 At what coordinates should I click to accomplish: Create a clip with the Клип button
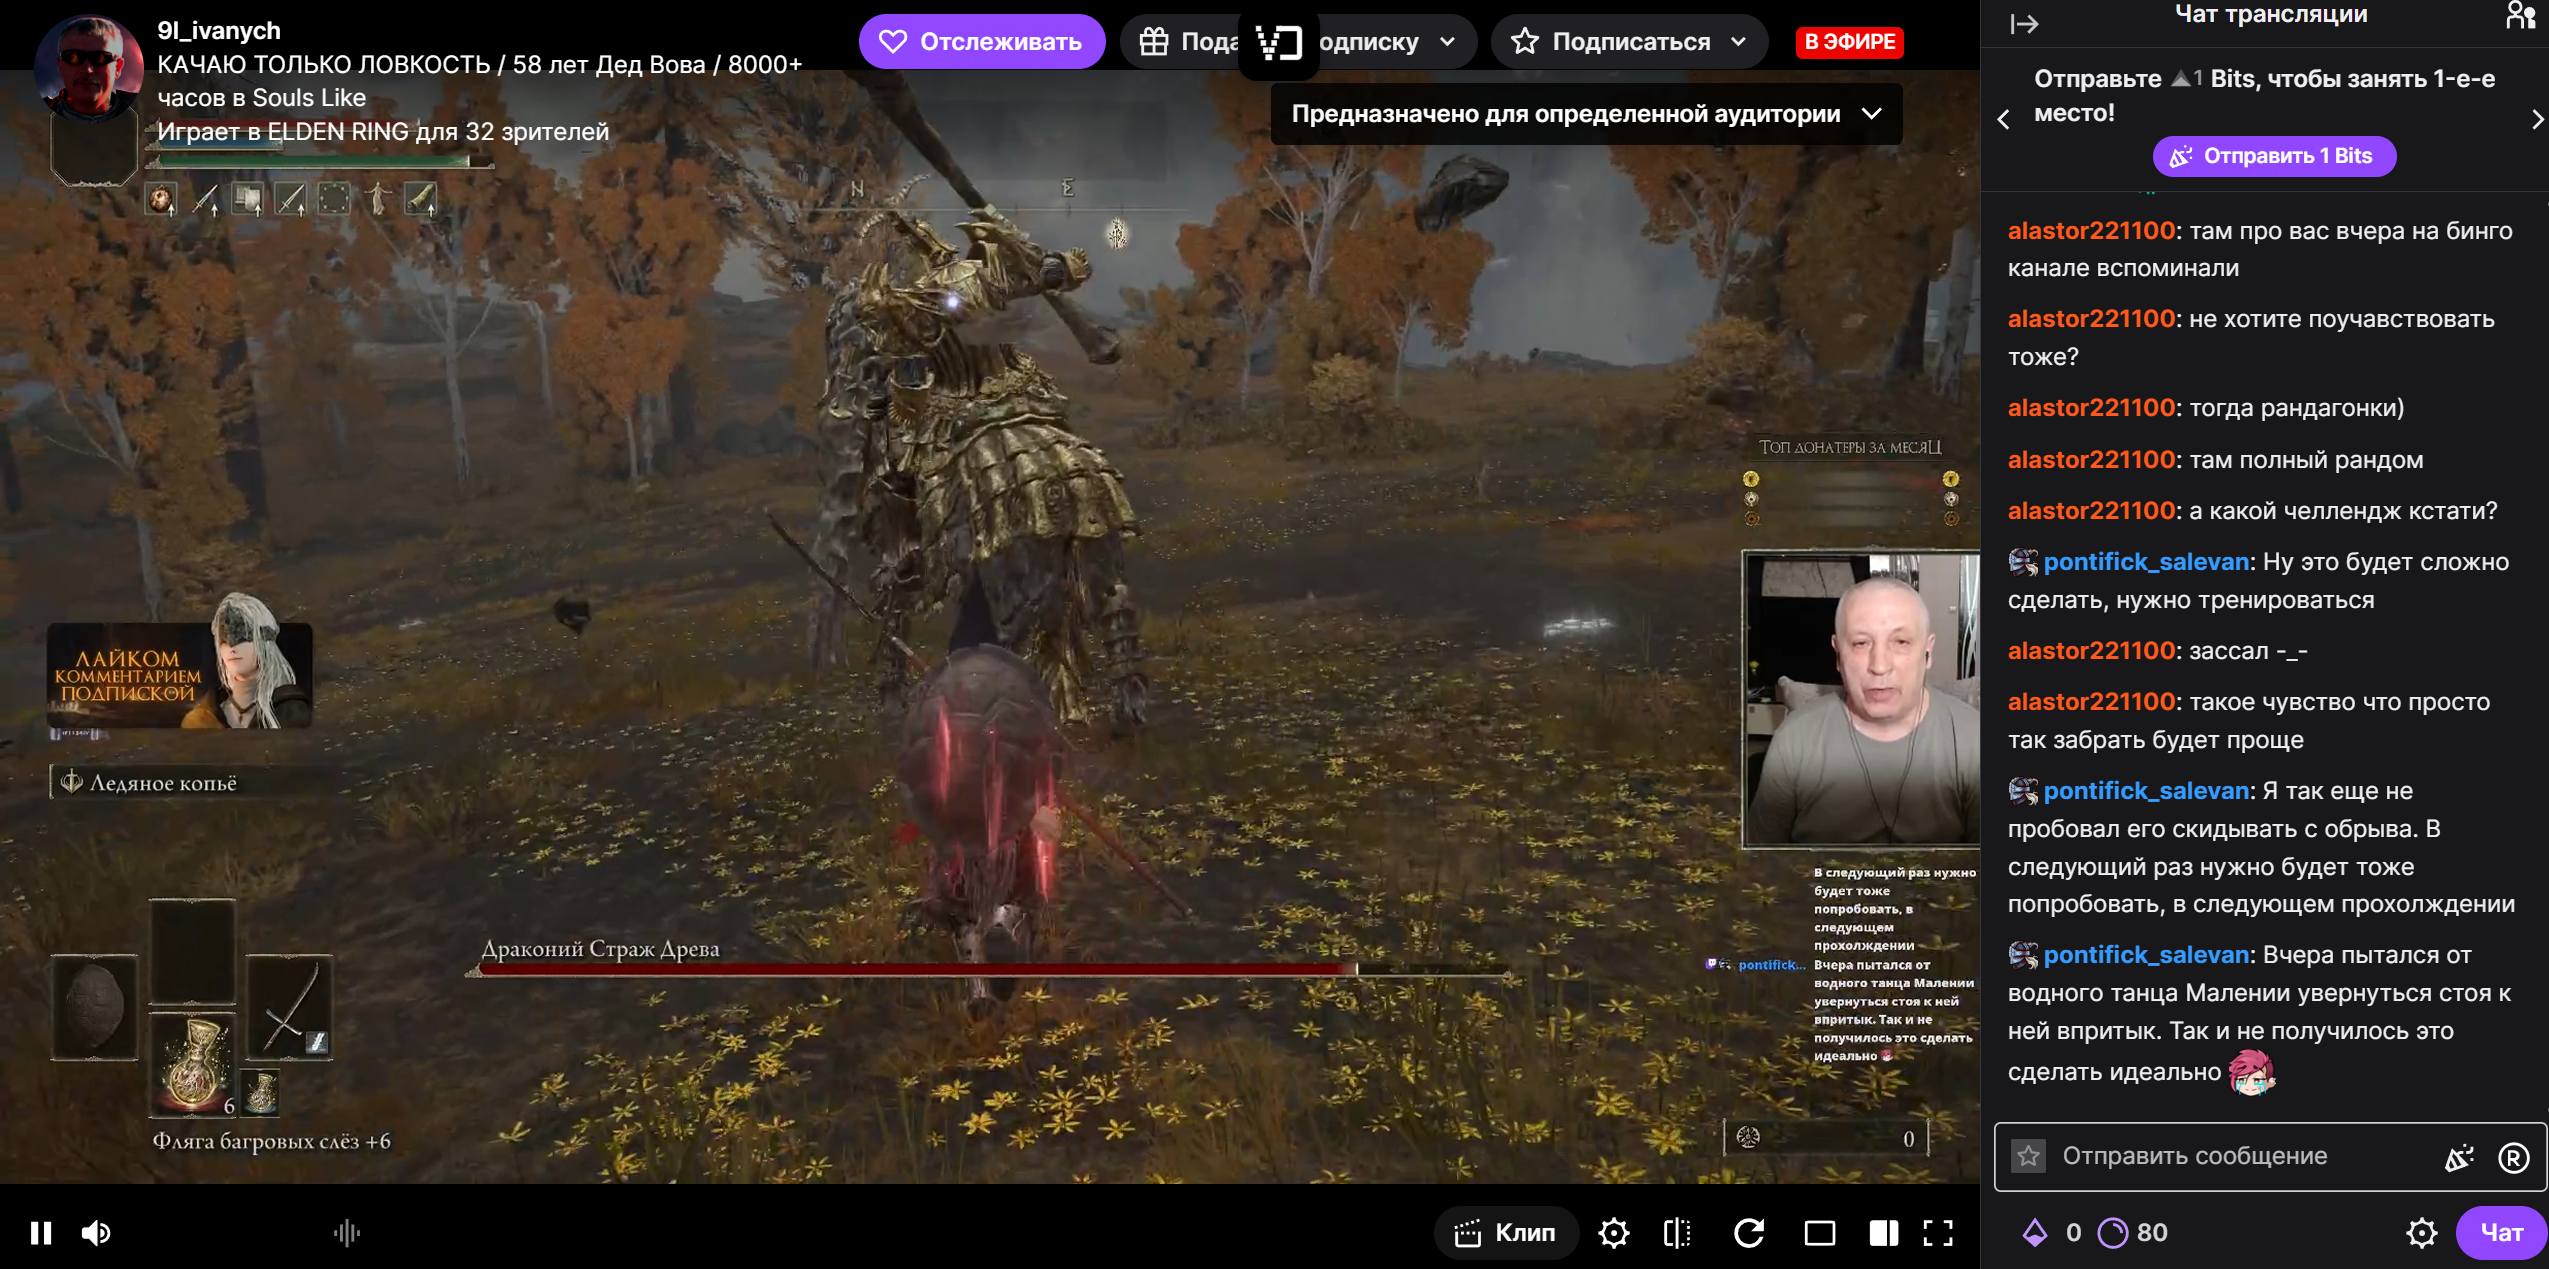[x=1506, y=1232]
